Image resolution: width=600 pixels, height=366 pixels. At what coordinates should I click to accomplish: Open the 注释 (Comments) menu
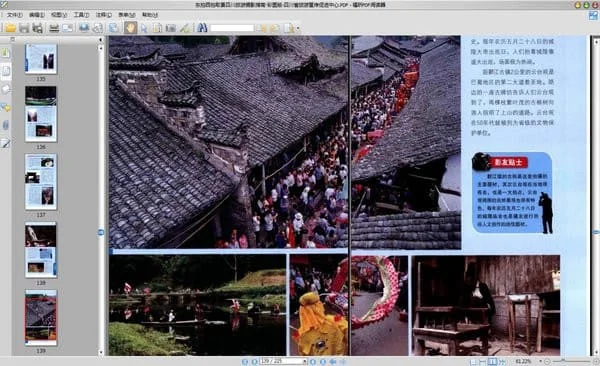(103, 15)
